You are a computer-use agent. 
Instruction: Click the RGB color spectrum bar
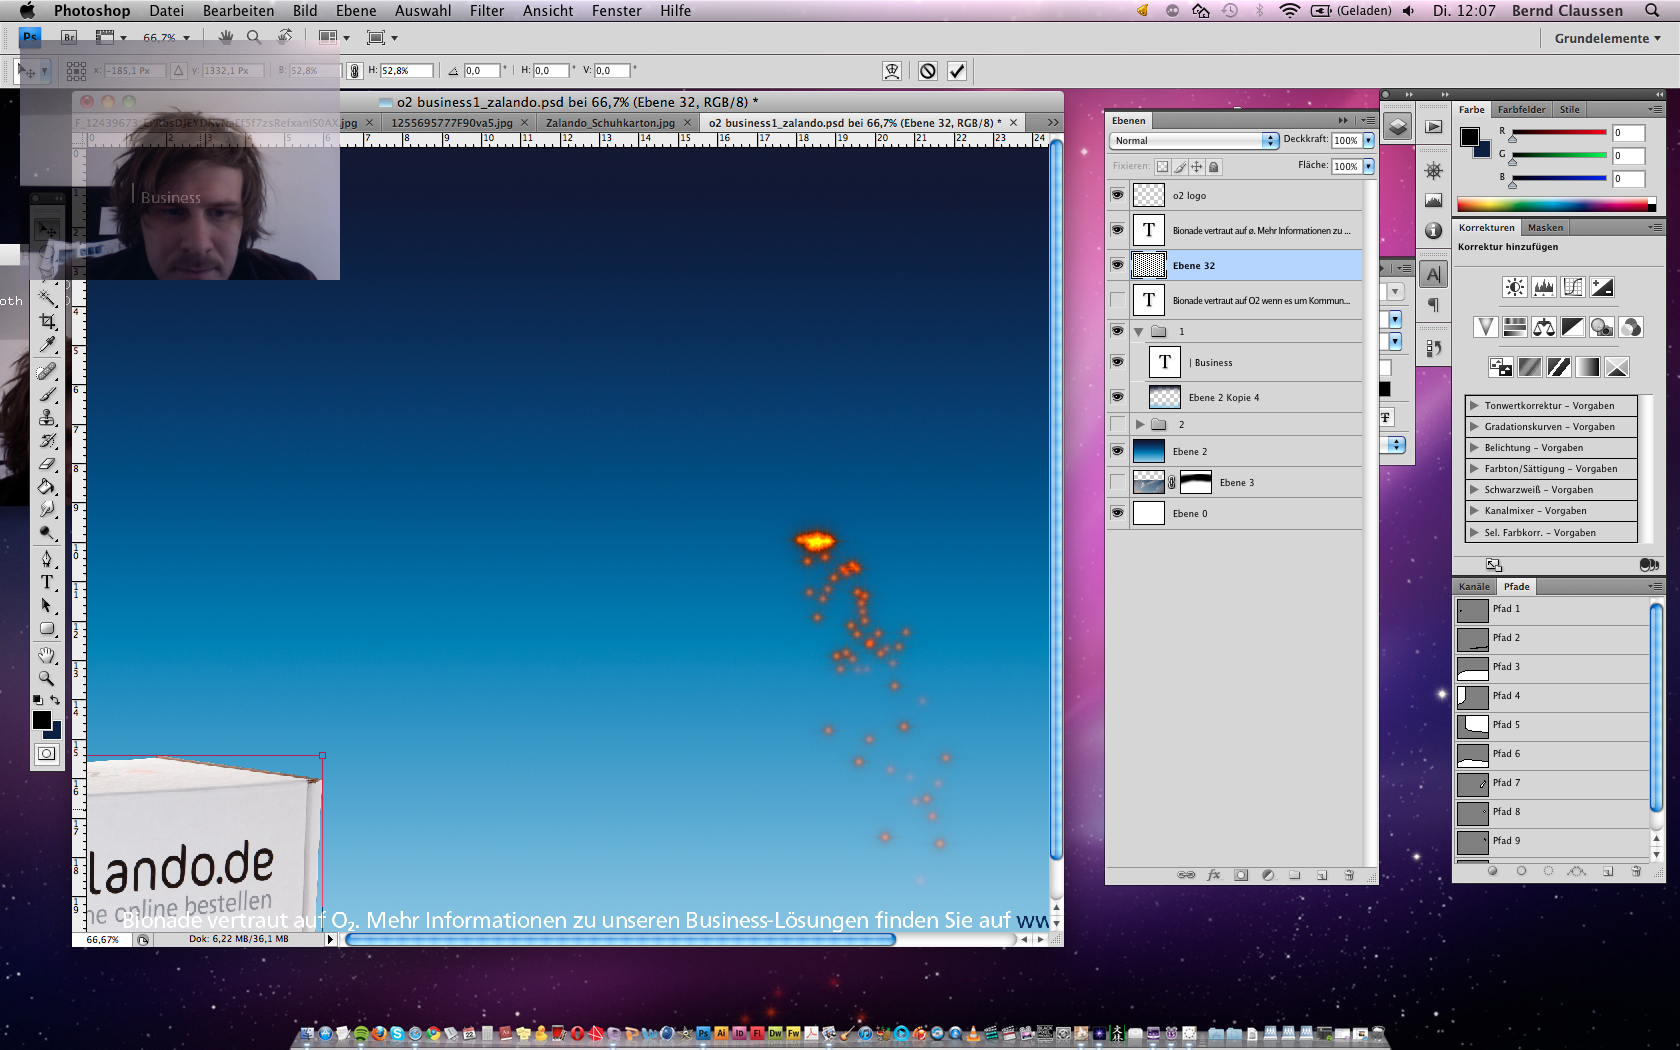[x=1555, y=205]
